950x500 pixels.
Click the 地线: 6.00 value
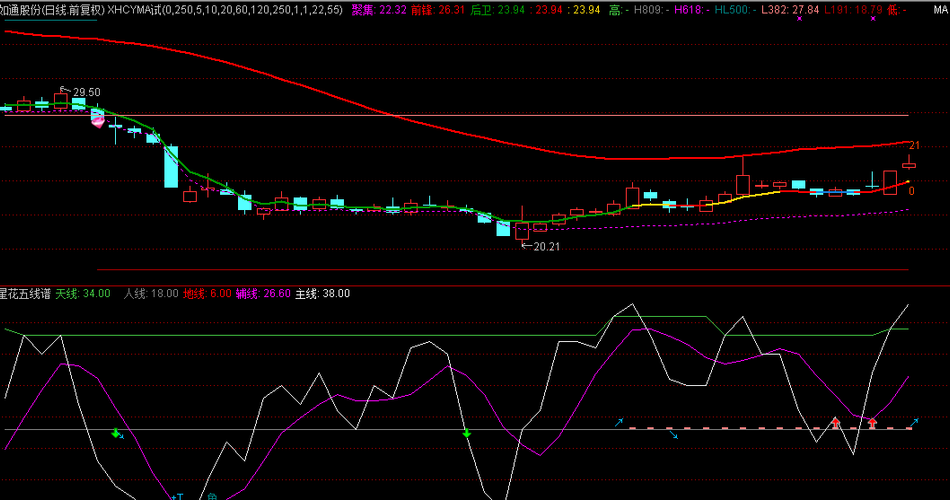pyautogui.click(x=207, y=293)
